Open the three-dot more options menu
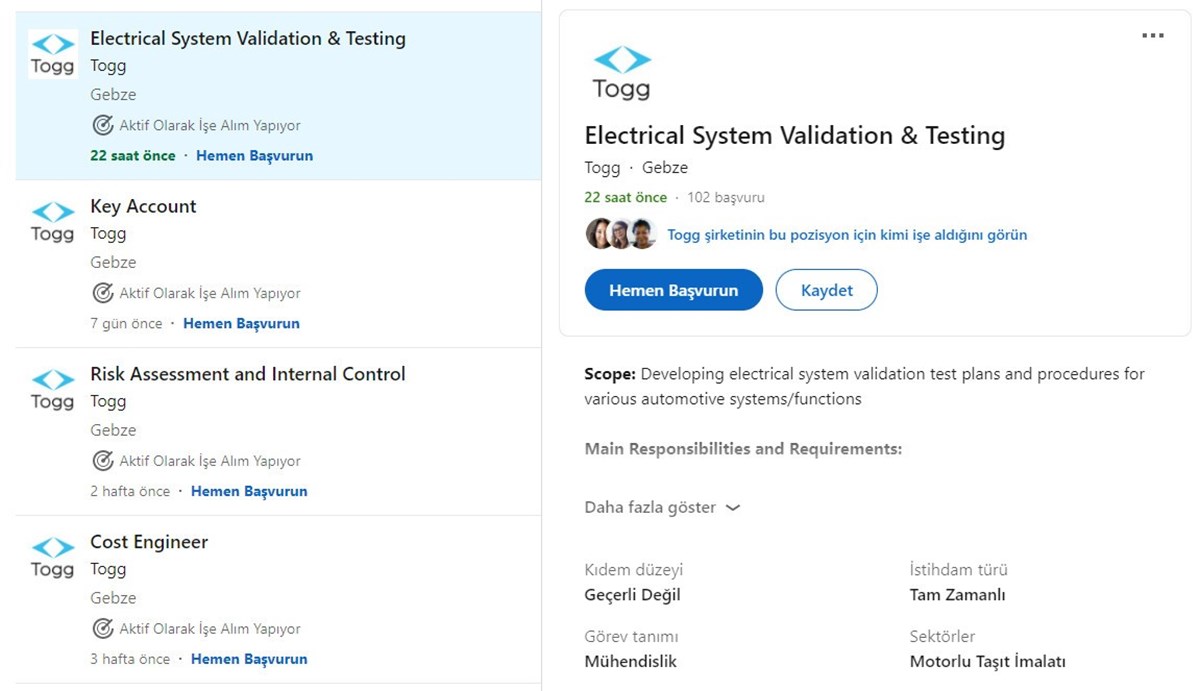This screenshot has width=1200, height=691. 1152,36
